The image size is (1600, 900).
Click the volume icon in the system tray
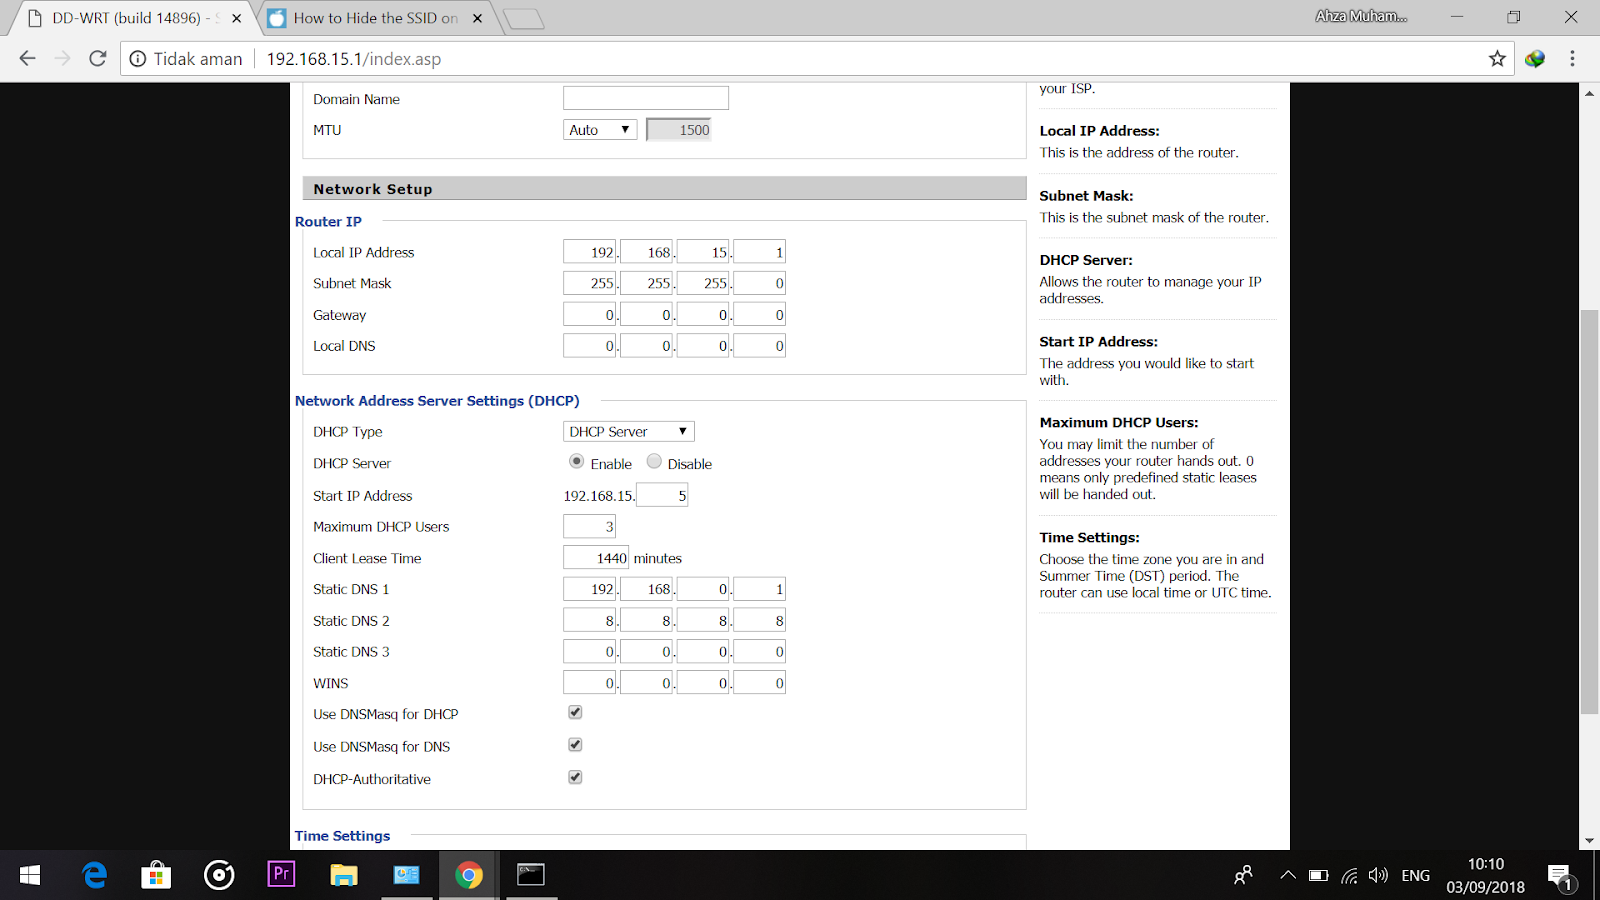[1378, 875]
